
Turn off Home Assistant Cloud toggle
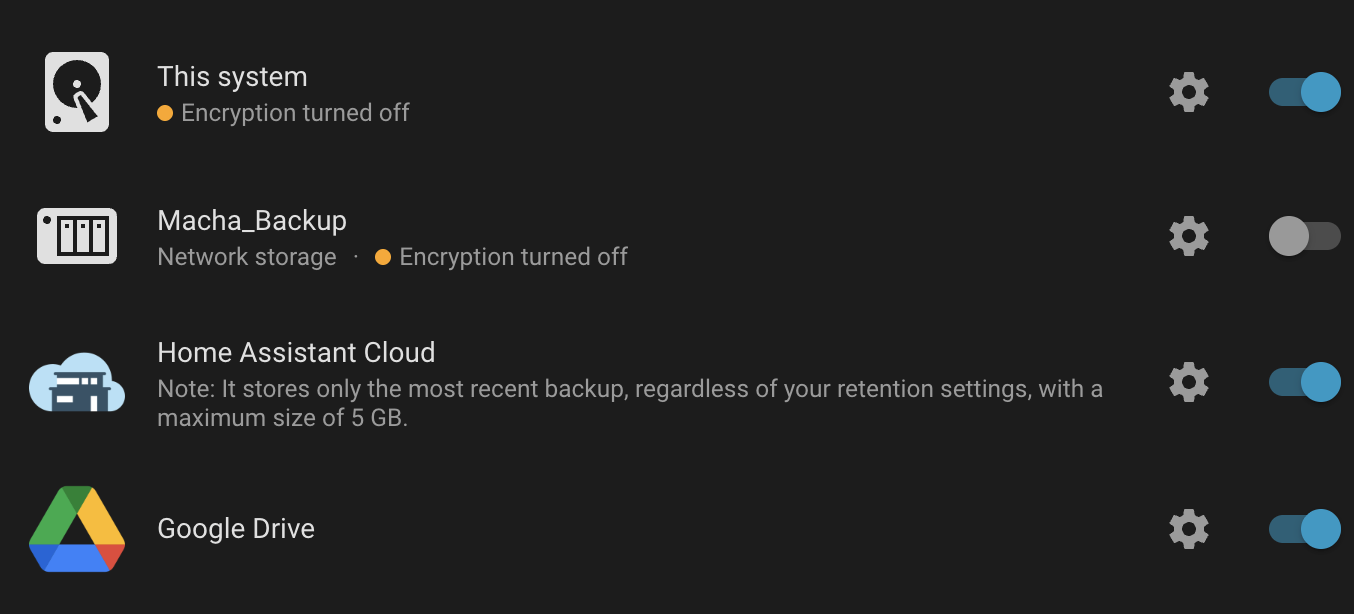(1304, 382)
